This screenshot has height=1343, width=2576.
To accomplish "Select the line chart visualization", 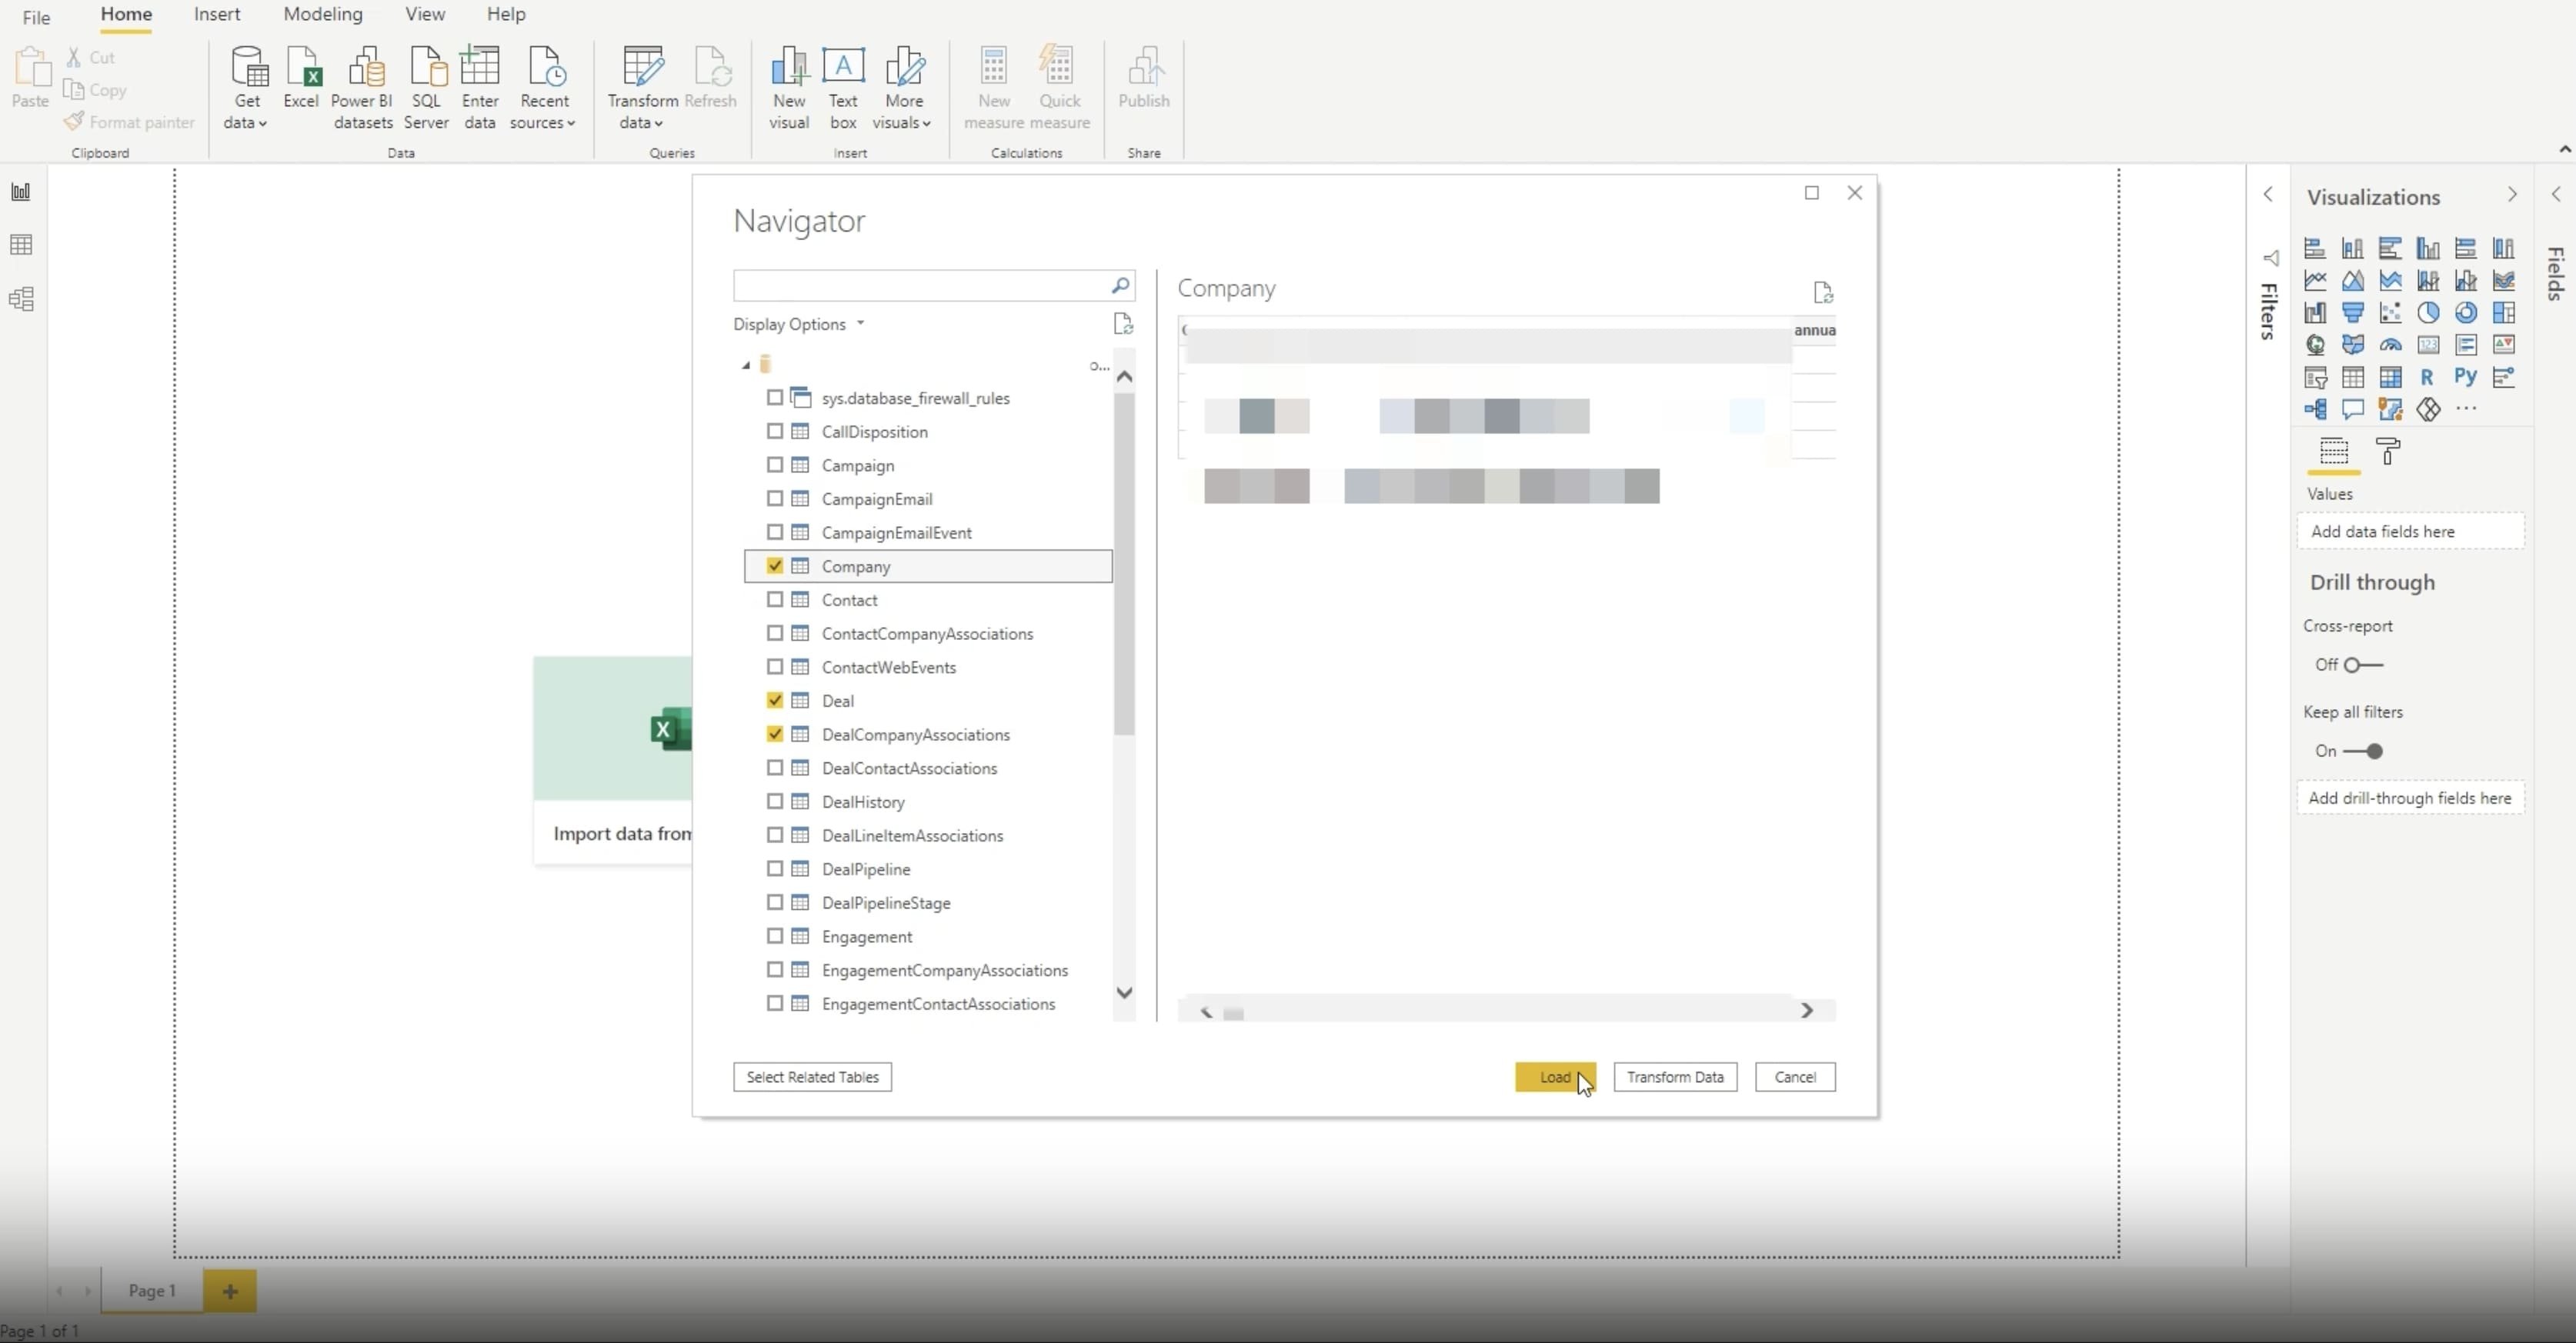I will (2315, 281).
